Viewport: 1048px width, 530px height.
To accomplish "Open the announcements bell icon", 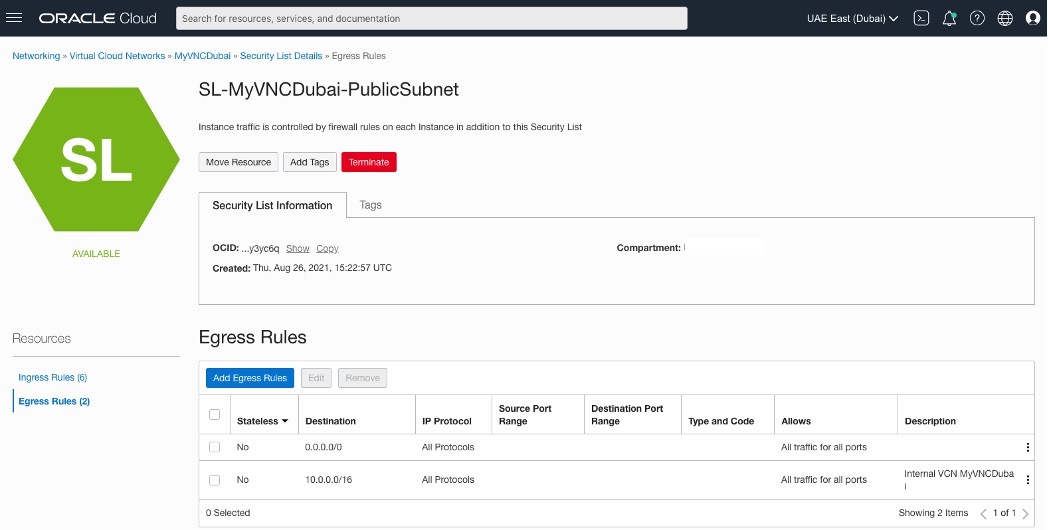I will [949, 18].
